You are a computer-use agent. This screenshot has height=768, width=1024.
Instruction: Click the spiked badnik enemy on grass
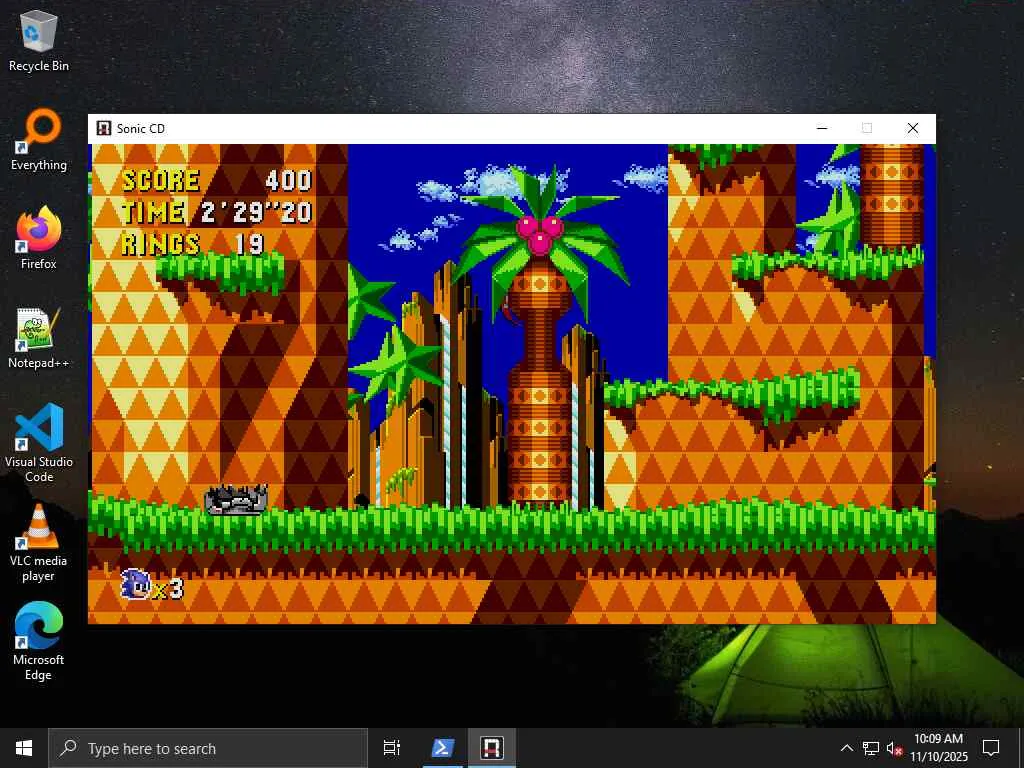236,500
